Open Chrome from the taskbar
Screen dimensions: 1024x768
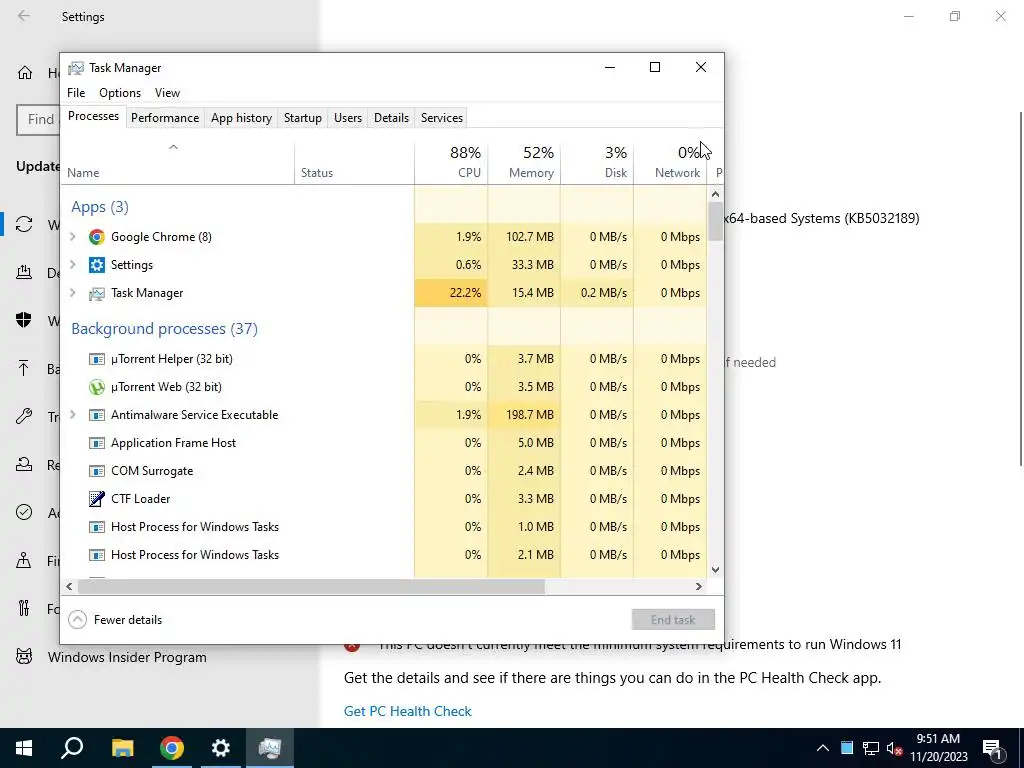[x=172, y=748]
